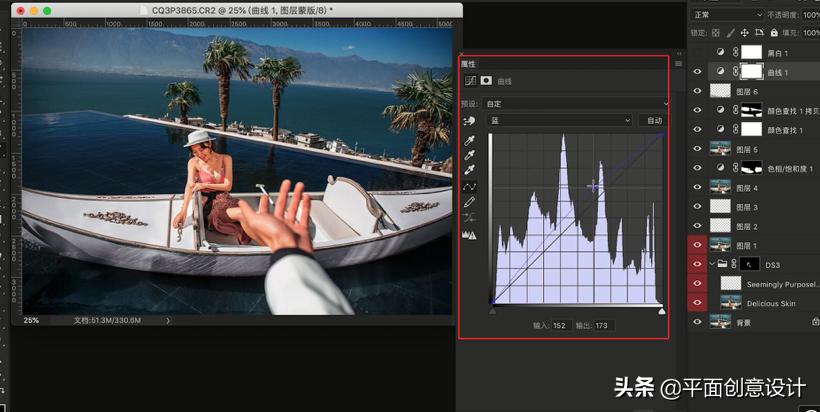Viewport: 820px width, 412px height.
Task: Click lock transparent pixels icon
Action: pyautogui.click(x=716, y=33)
